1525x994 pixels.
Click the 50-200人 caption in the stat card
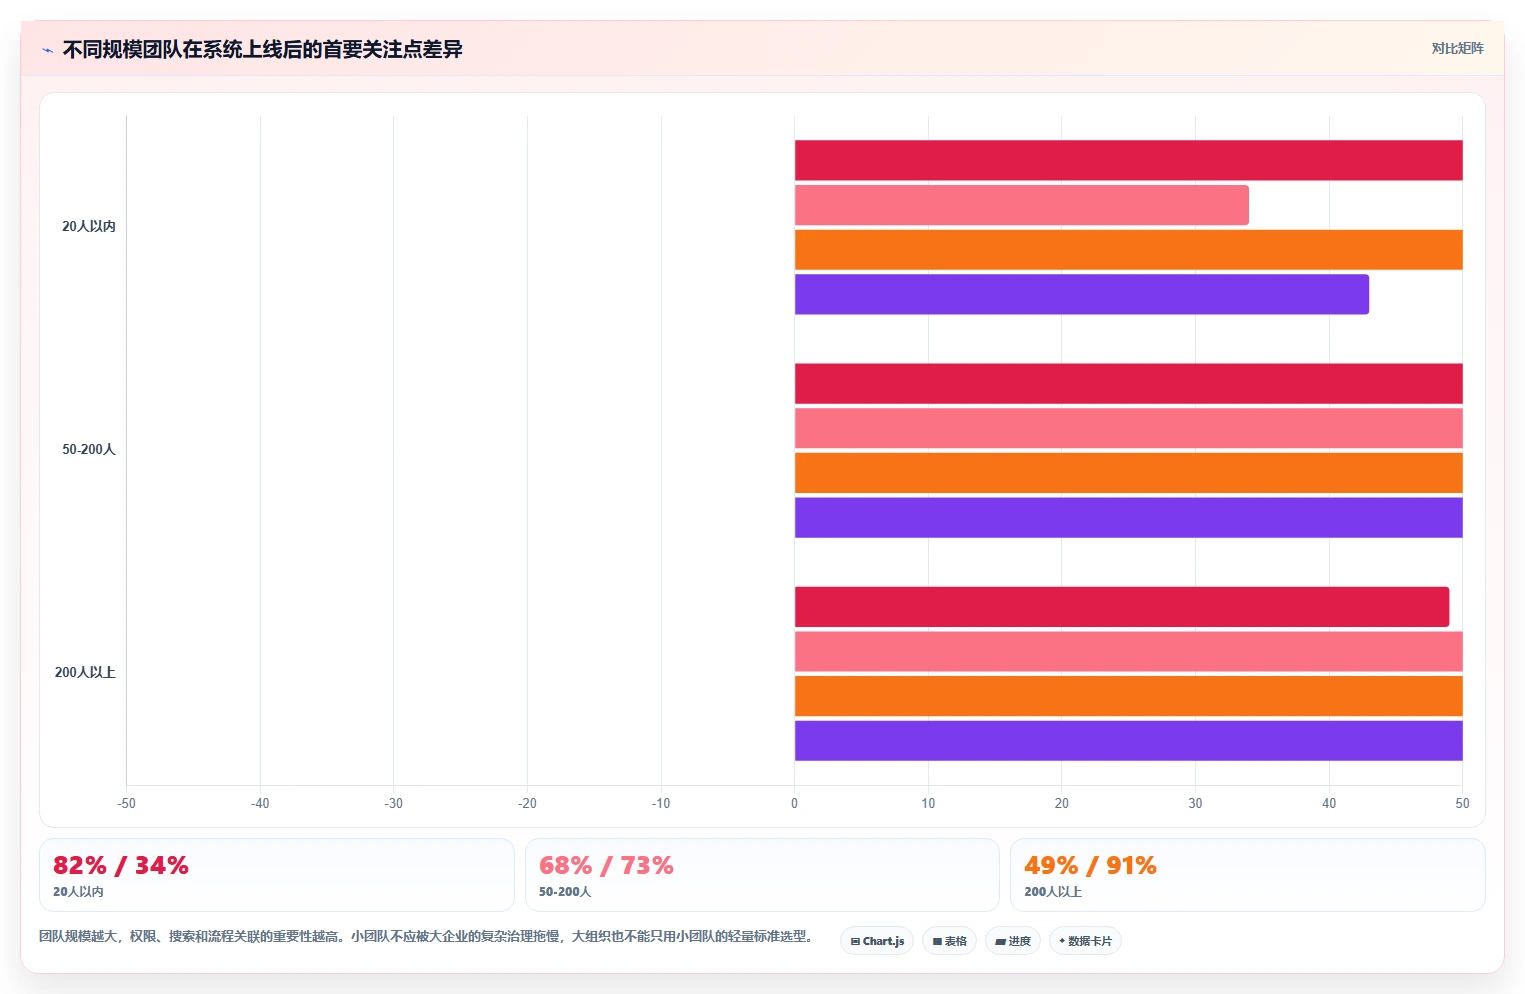click(x=565, y=892)
